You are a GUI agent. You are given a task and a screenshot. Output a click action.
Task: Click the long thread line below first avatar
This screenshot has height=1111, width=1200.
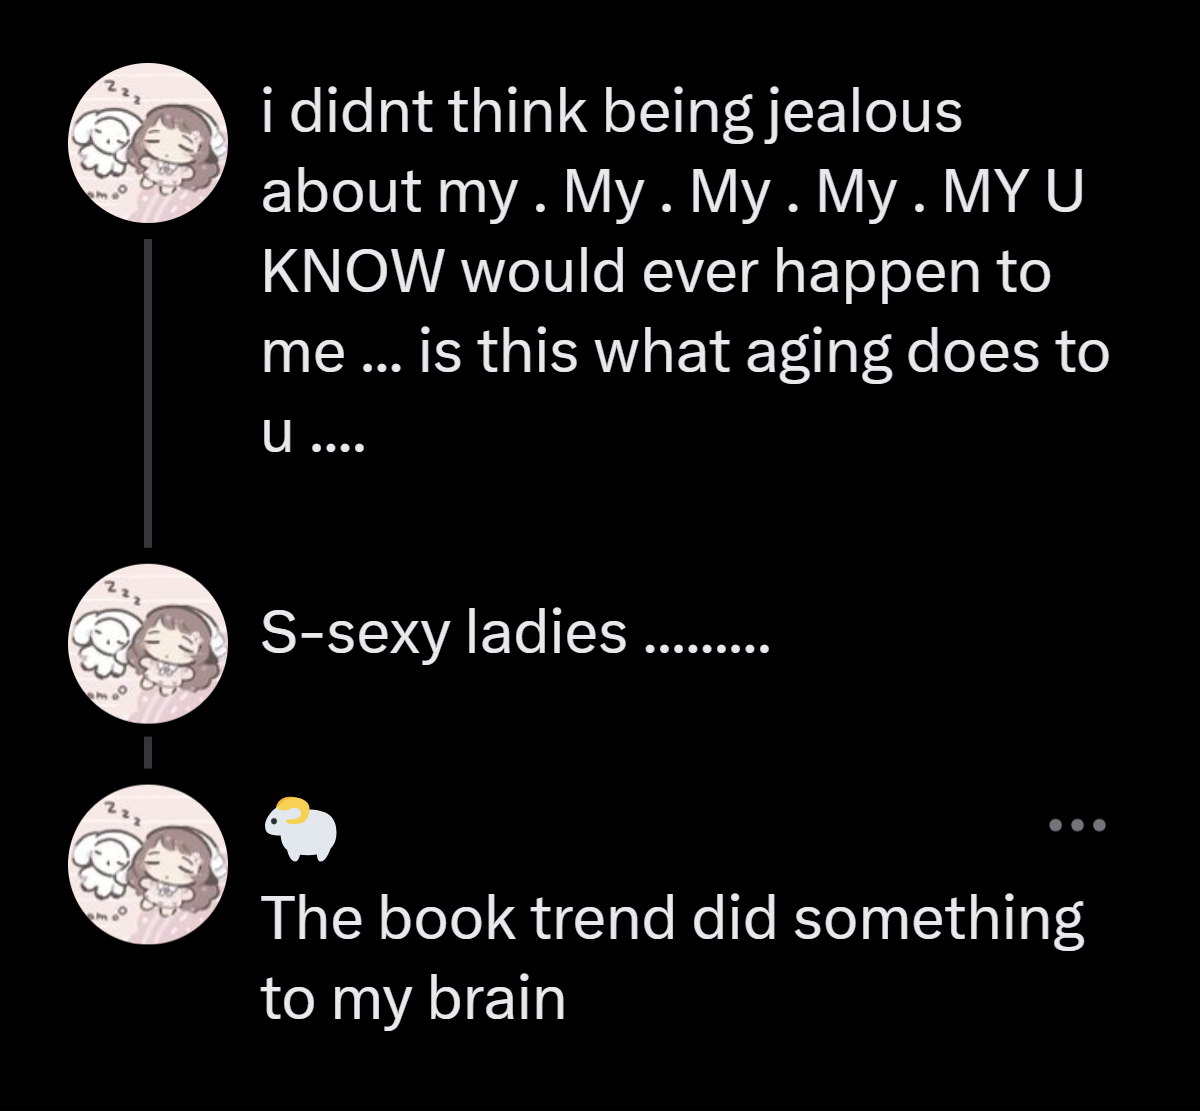pos(147,392)
